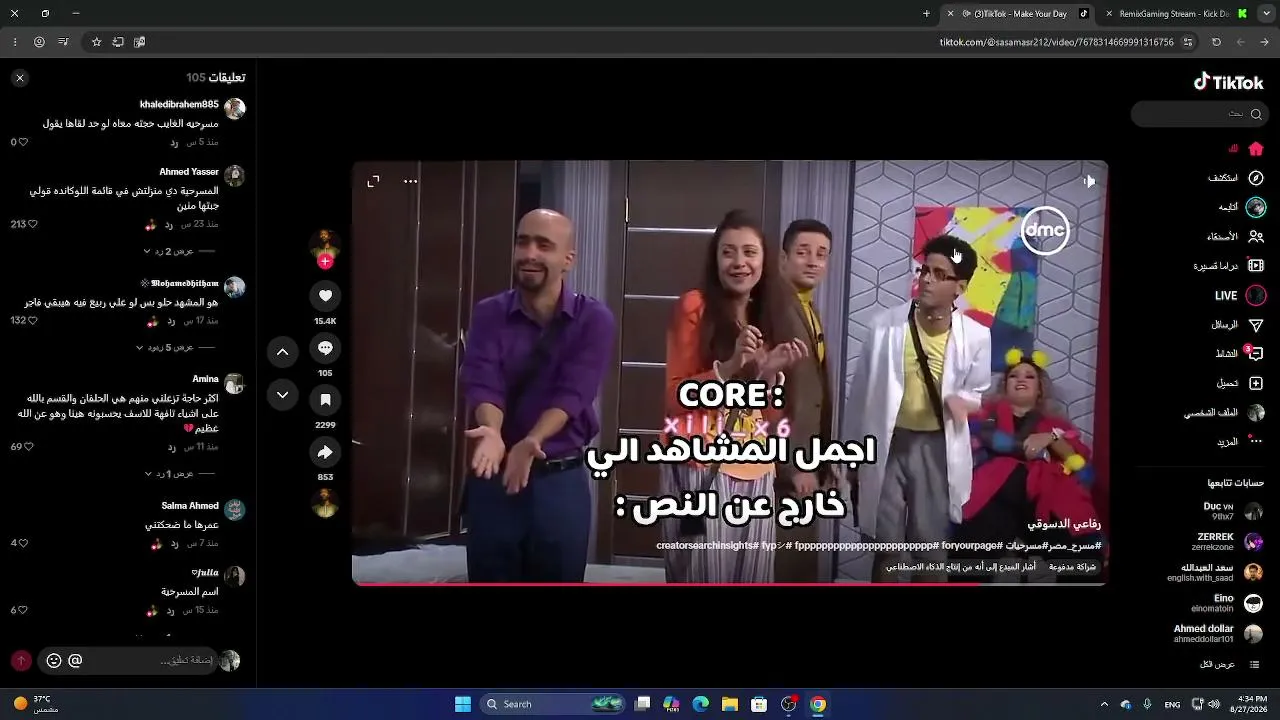
Task: Open the Explore (استكشف) compass icon
Action: click(x=1256, y=178)
